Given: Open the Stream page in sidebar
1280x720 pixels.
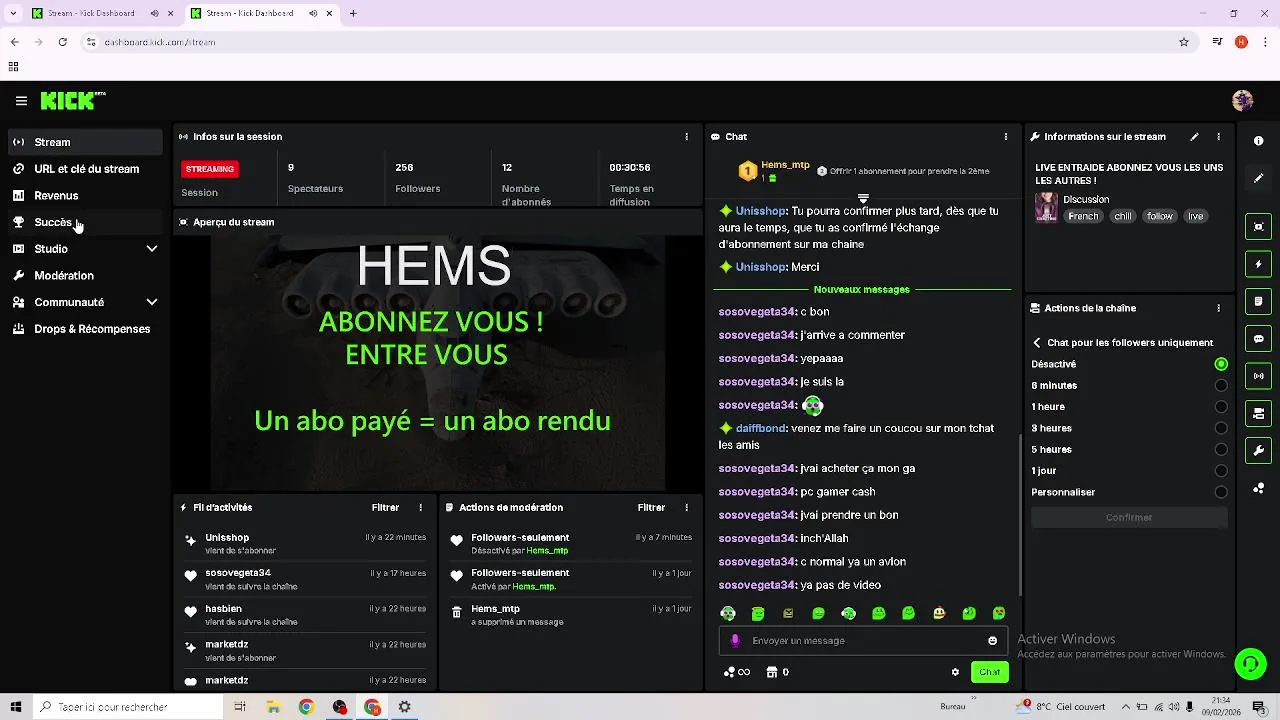Looking at the screenshot, I should [86, 142].
